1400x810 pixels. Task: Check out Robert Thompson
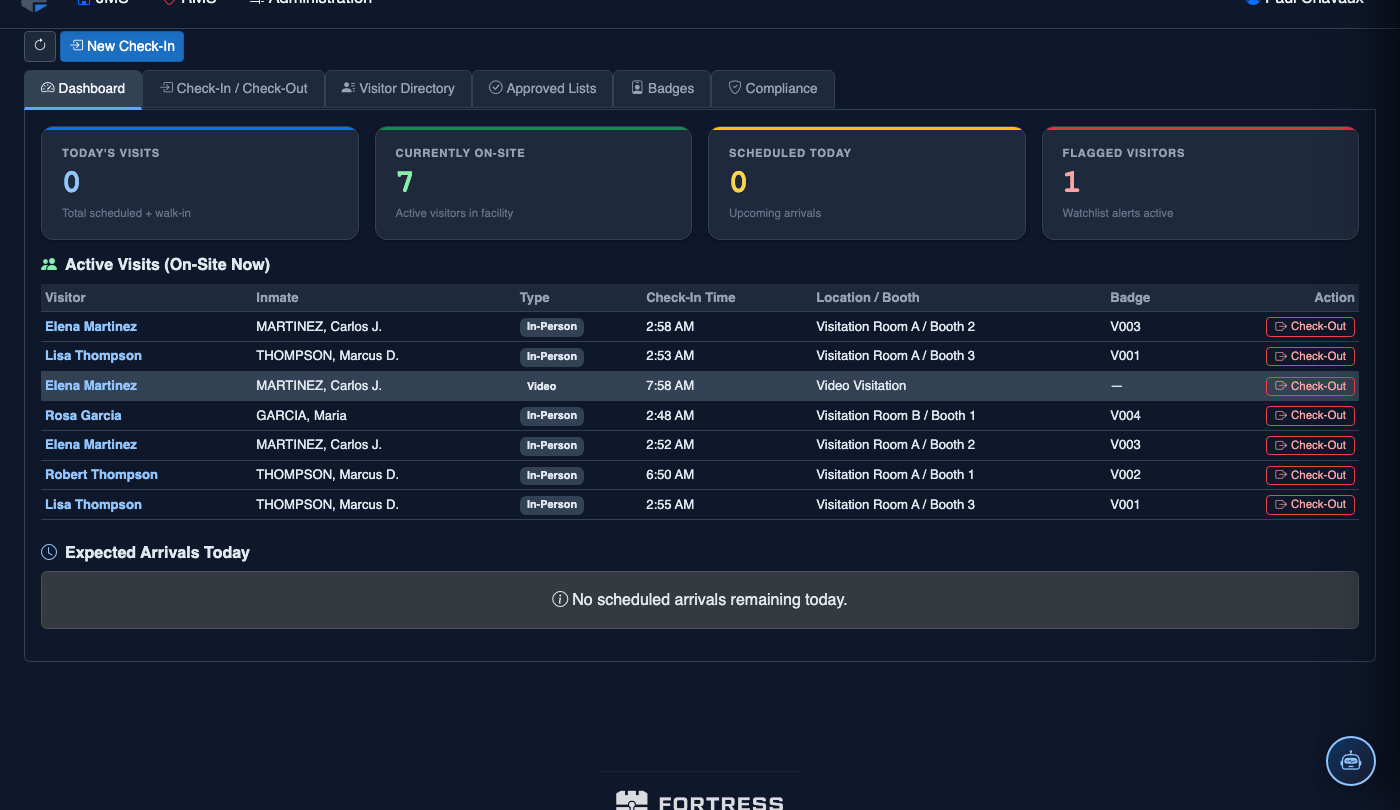pyautogui.click(x=1310, y=475)
